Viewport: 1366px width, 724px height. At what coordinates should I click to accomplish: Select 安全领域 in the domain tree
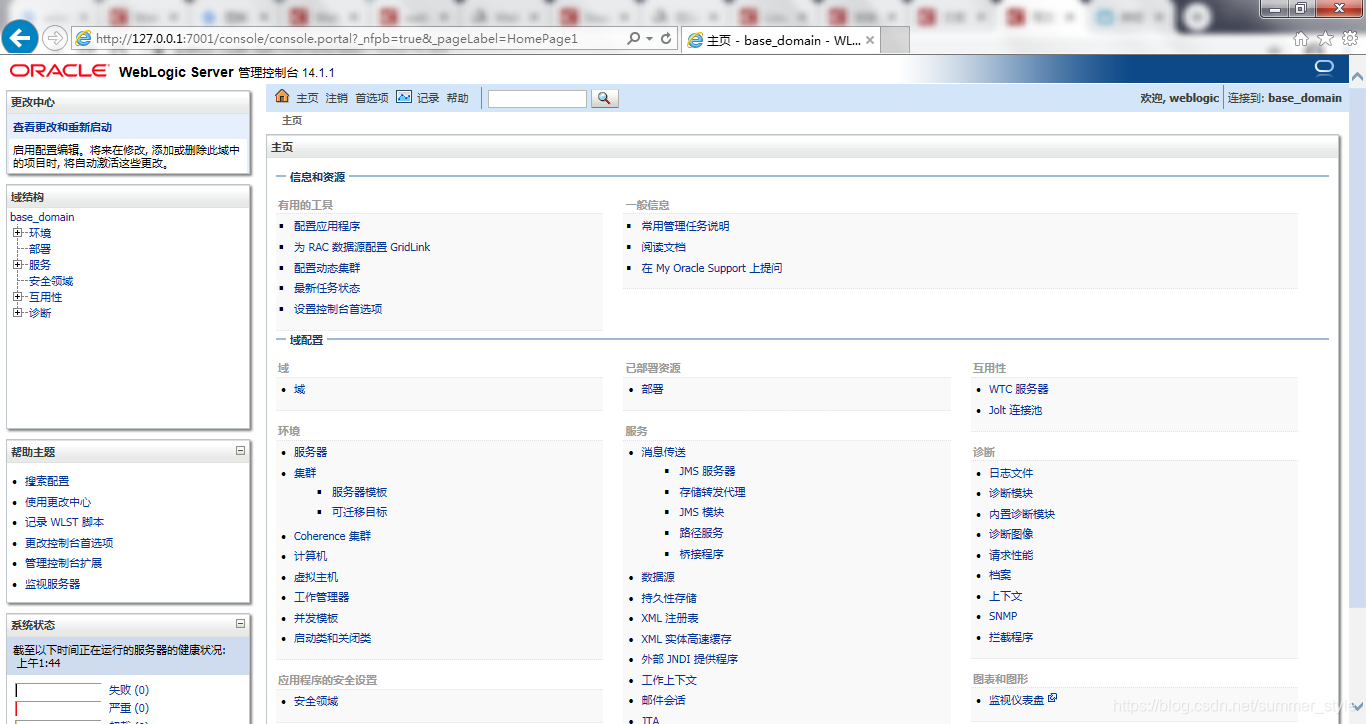point(51,281)
